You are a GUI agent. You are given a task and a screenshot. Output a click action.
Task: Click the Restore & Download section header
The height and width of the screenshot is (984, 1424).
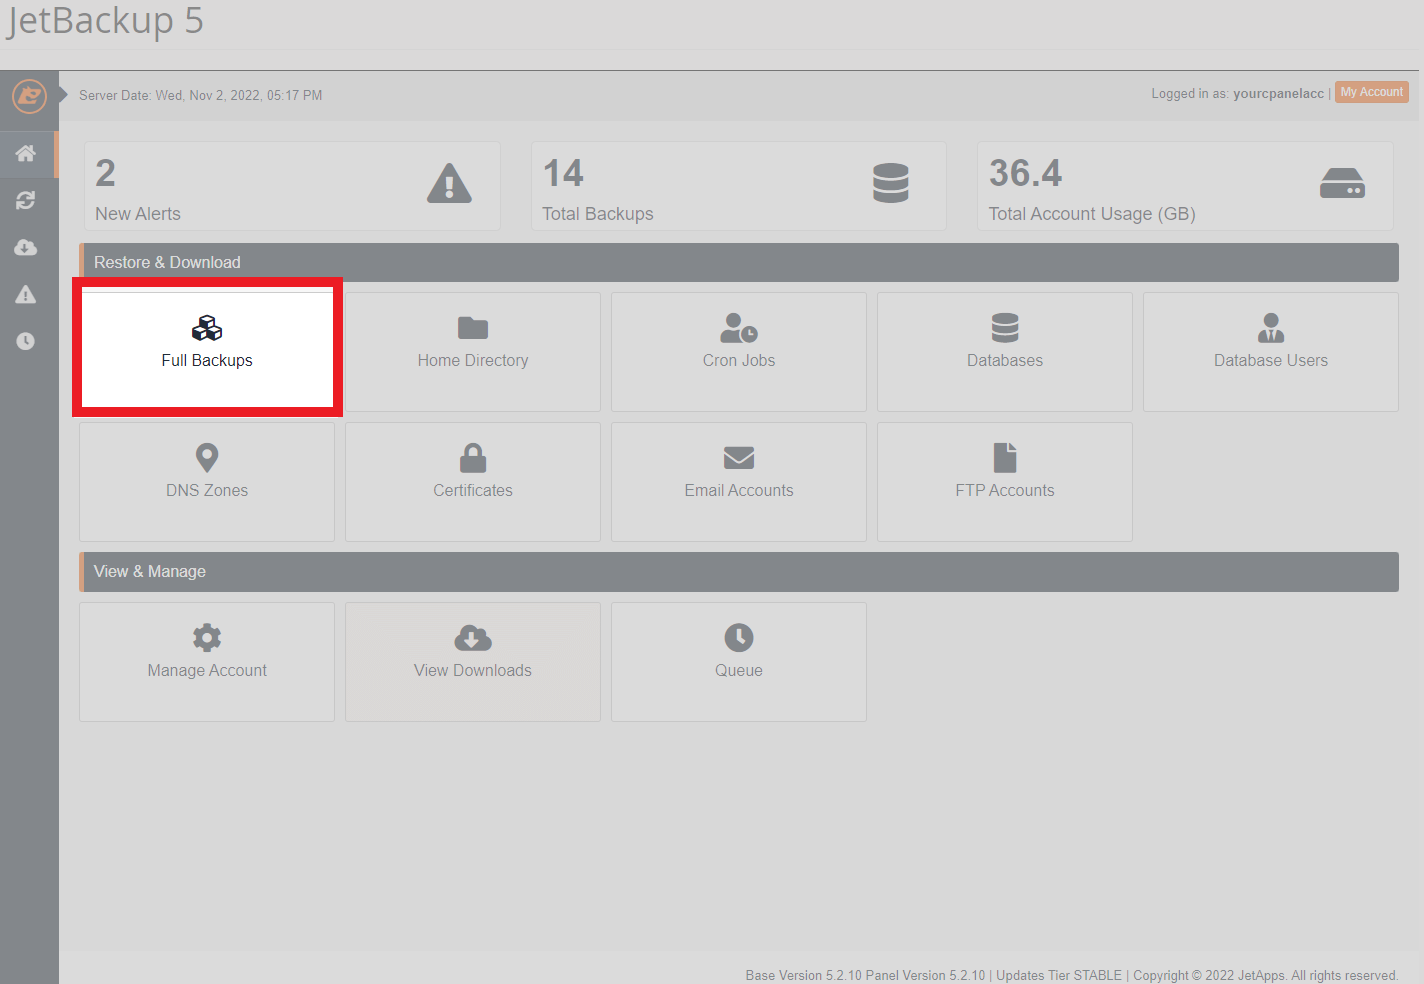tap(739, 262)
